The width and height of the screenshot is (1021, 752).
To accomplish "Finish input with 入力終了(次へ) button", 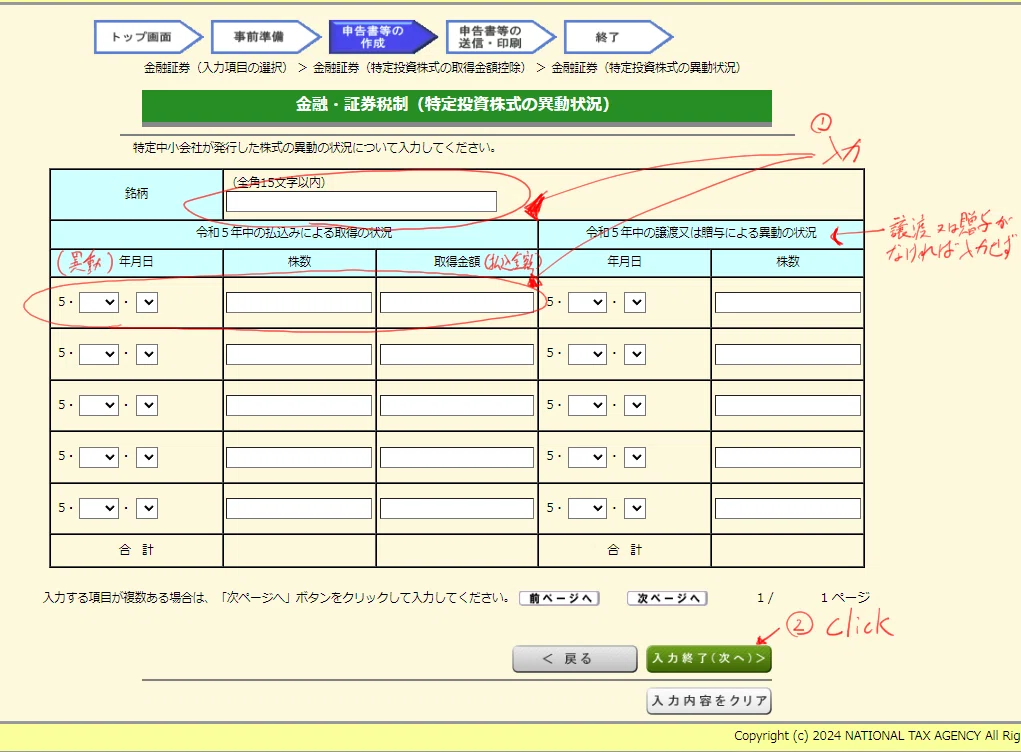I will click(708, 659).
